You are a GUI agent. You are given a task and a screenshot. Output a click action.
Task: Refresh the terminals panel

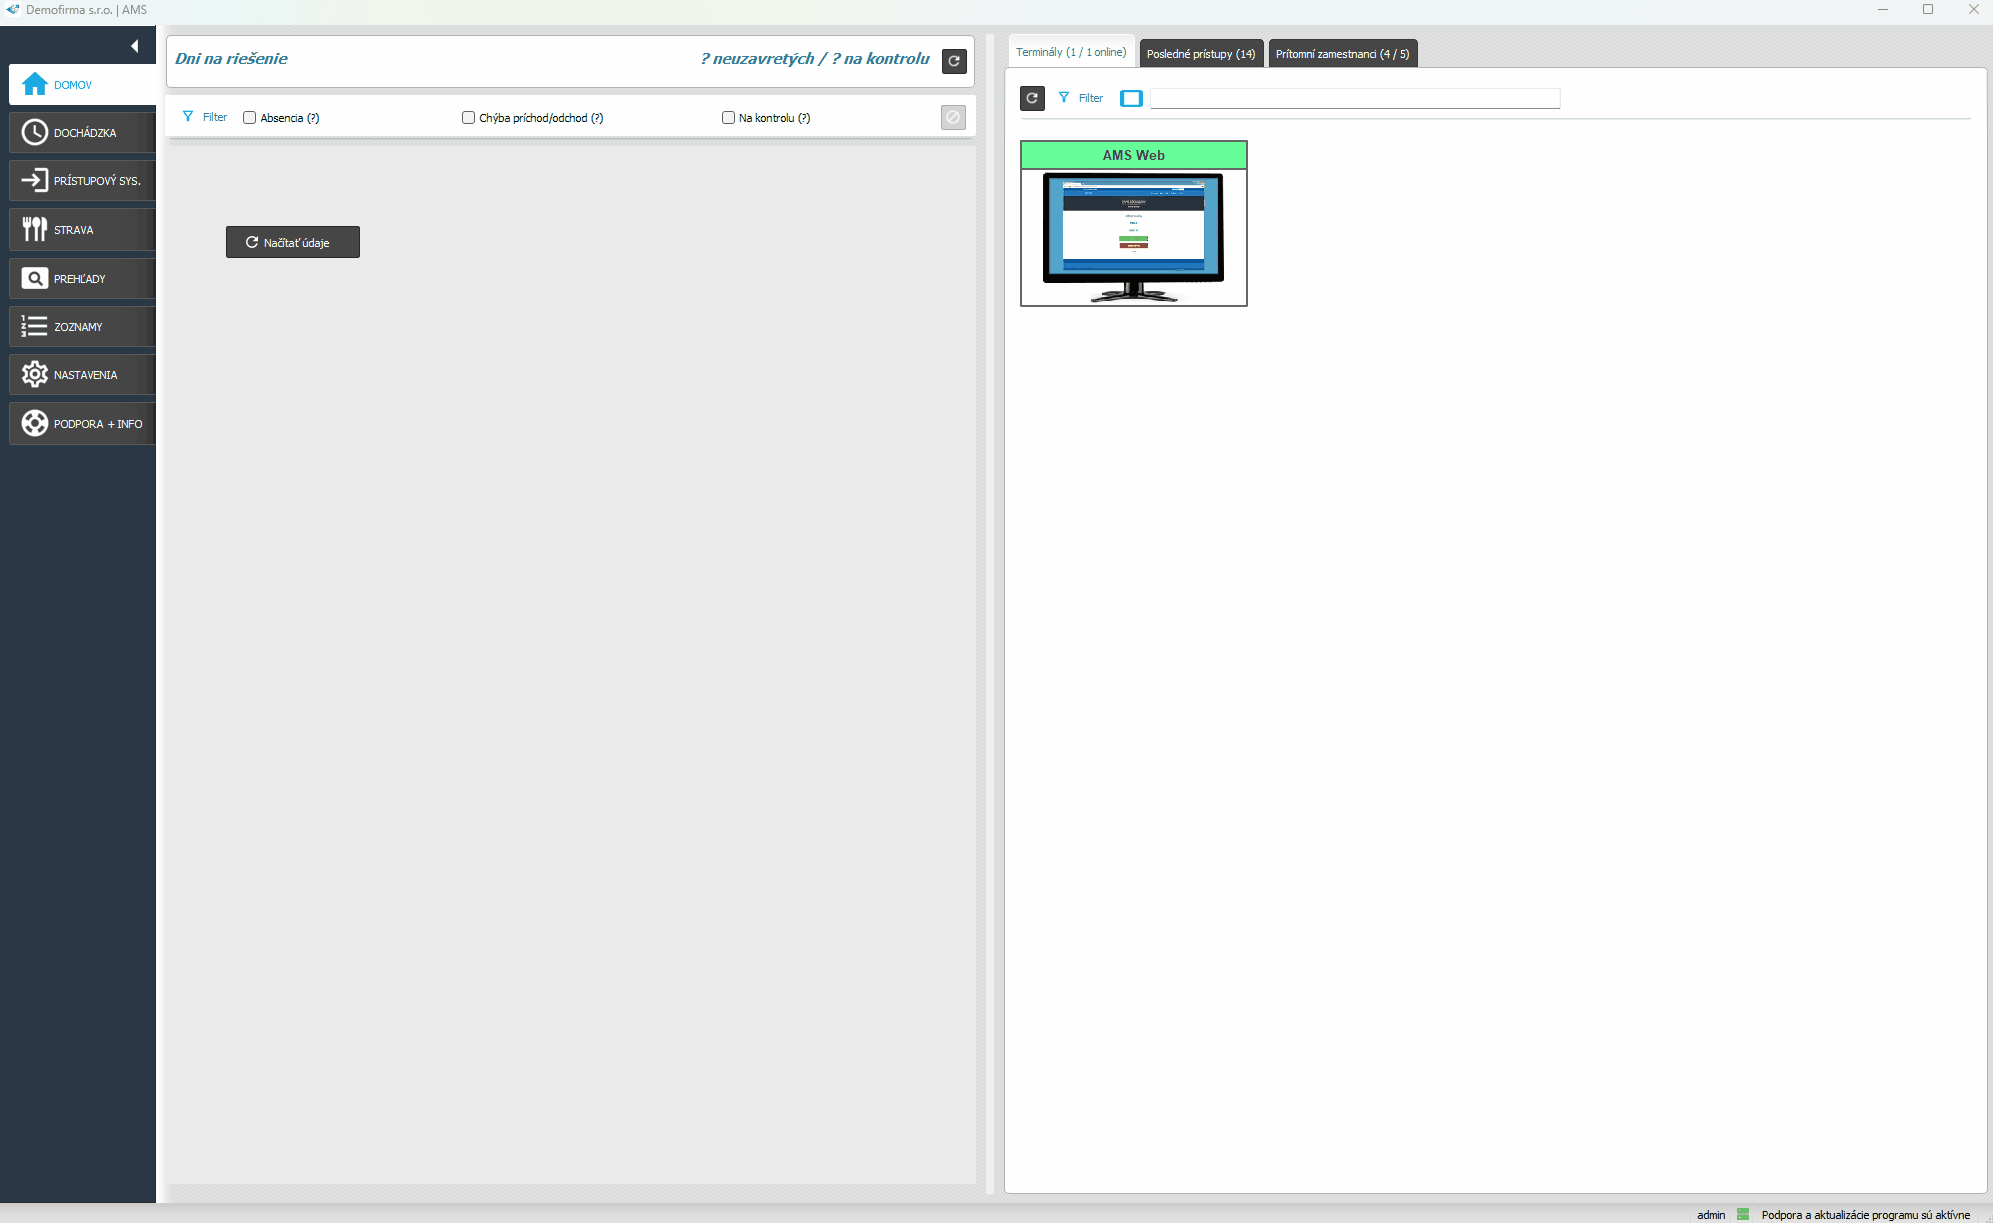click(1032, 98)
